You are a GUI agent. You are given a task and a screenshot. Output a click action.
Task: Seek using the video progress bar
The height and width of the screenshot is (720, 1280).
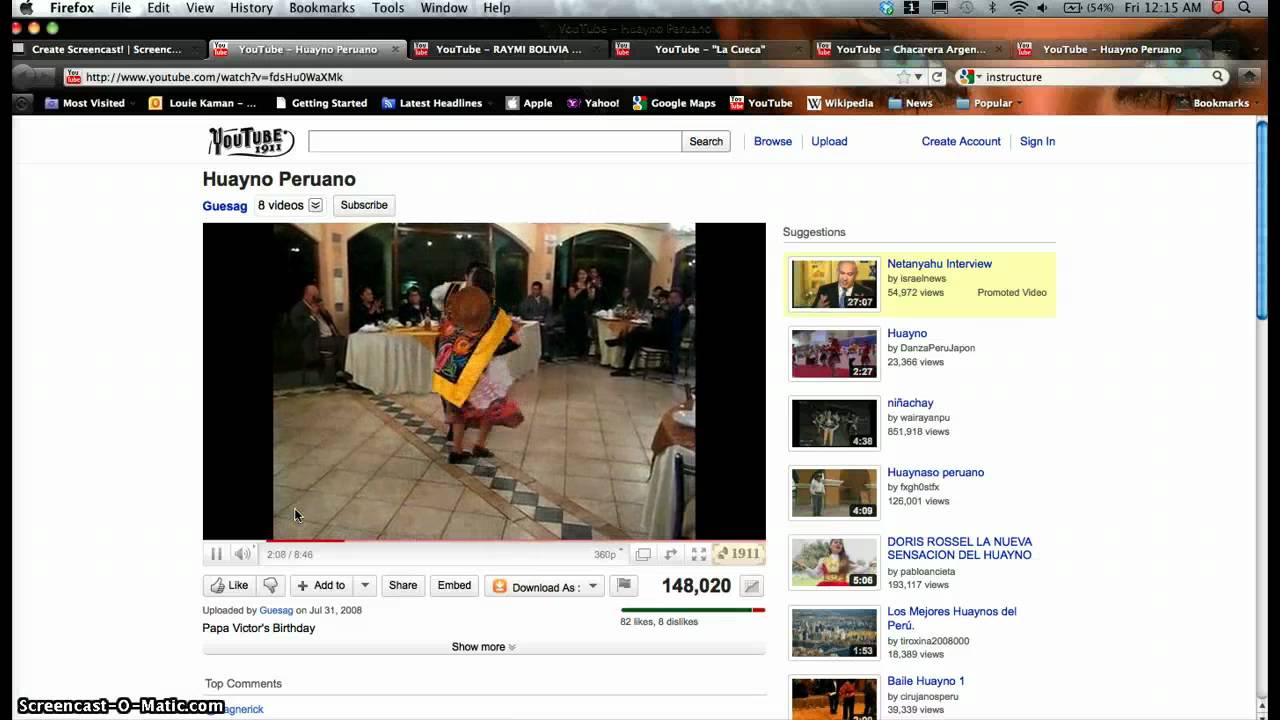pyautogui.click(x=484, y=541)
